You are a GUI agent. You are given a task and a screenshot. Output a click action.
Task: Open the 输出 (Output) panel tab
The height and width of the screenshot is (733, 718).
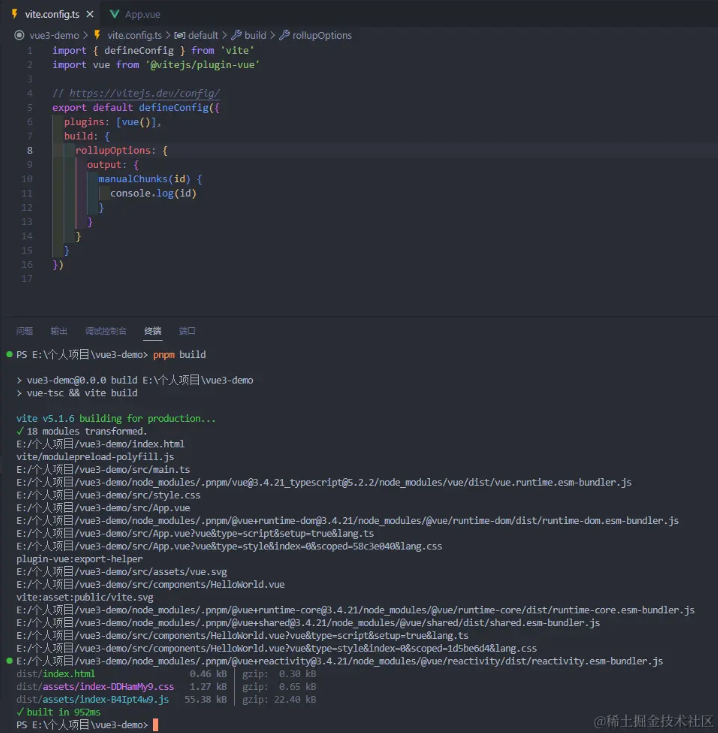coord(59,331)
